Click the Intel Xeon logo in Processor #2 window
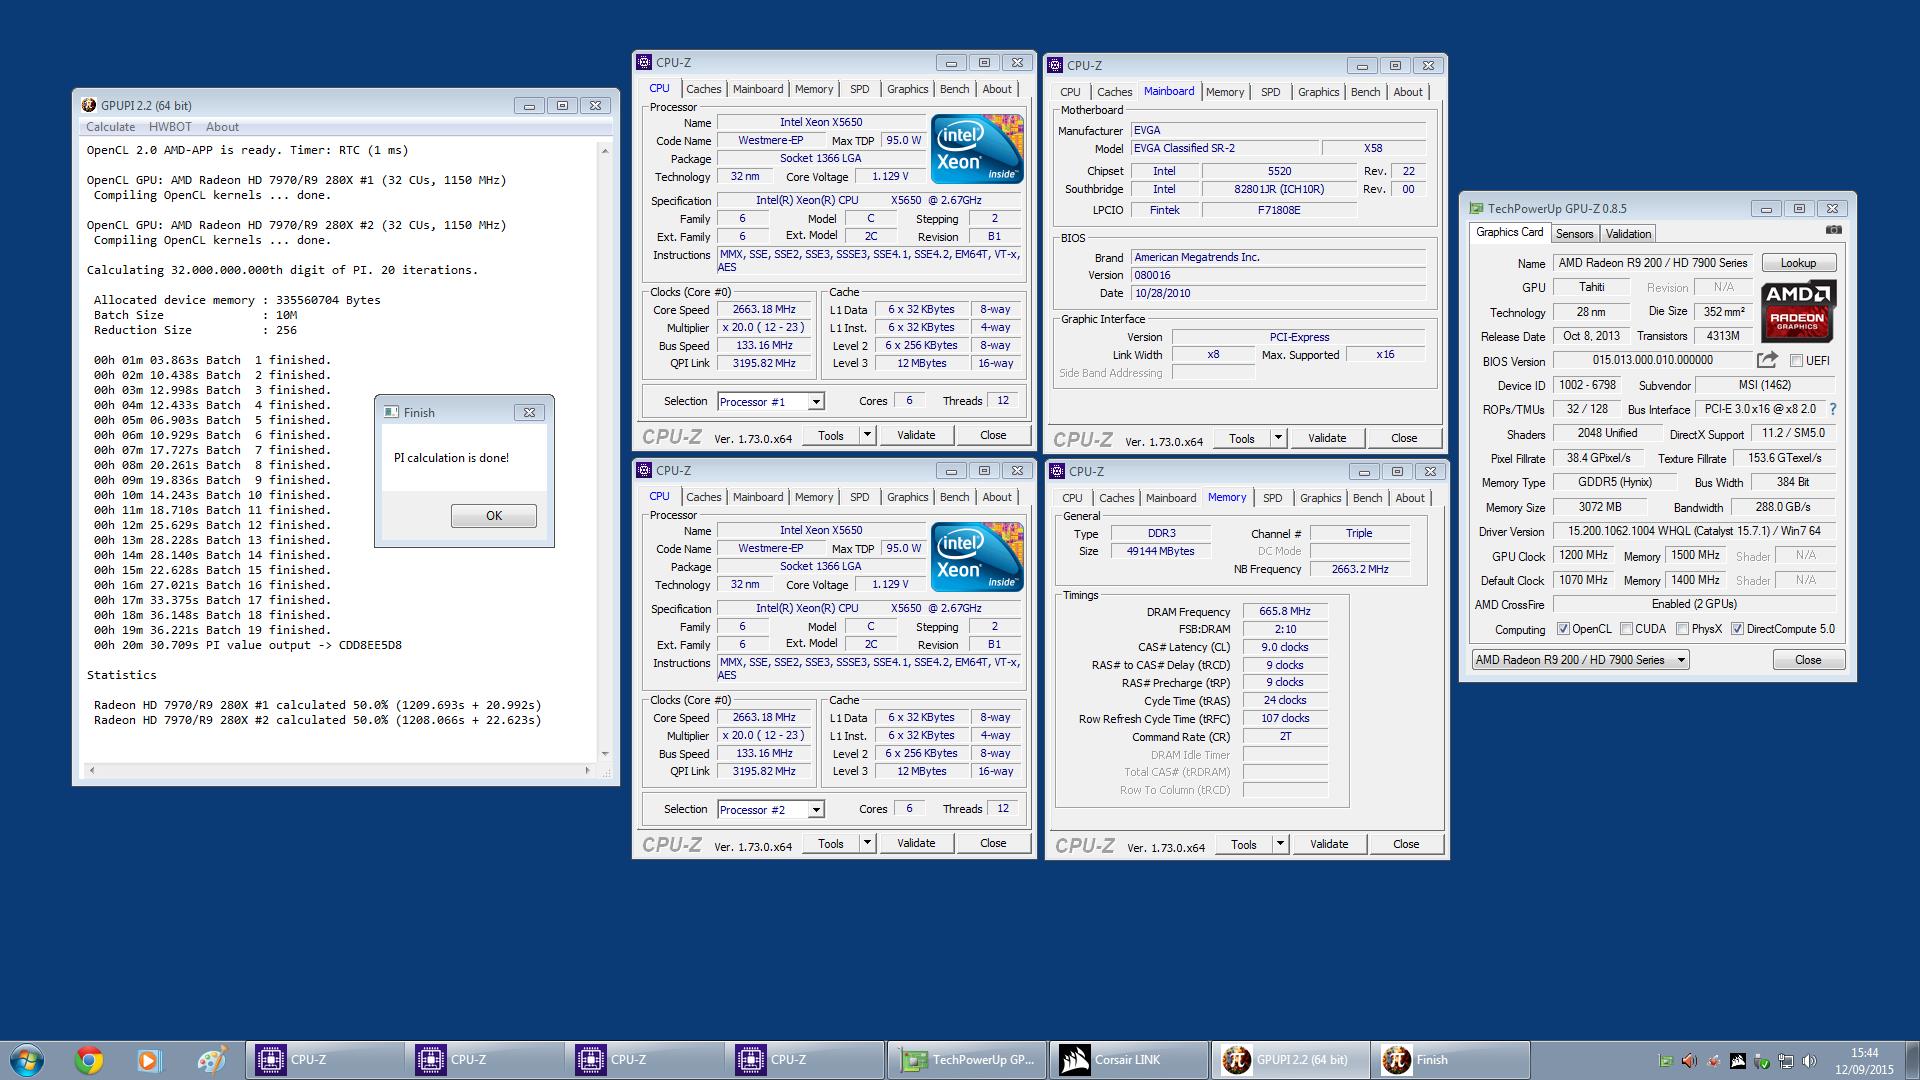This screenshot has width=1920, height=1080. [977, 557]
